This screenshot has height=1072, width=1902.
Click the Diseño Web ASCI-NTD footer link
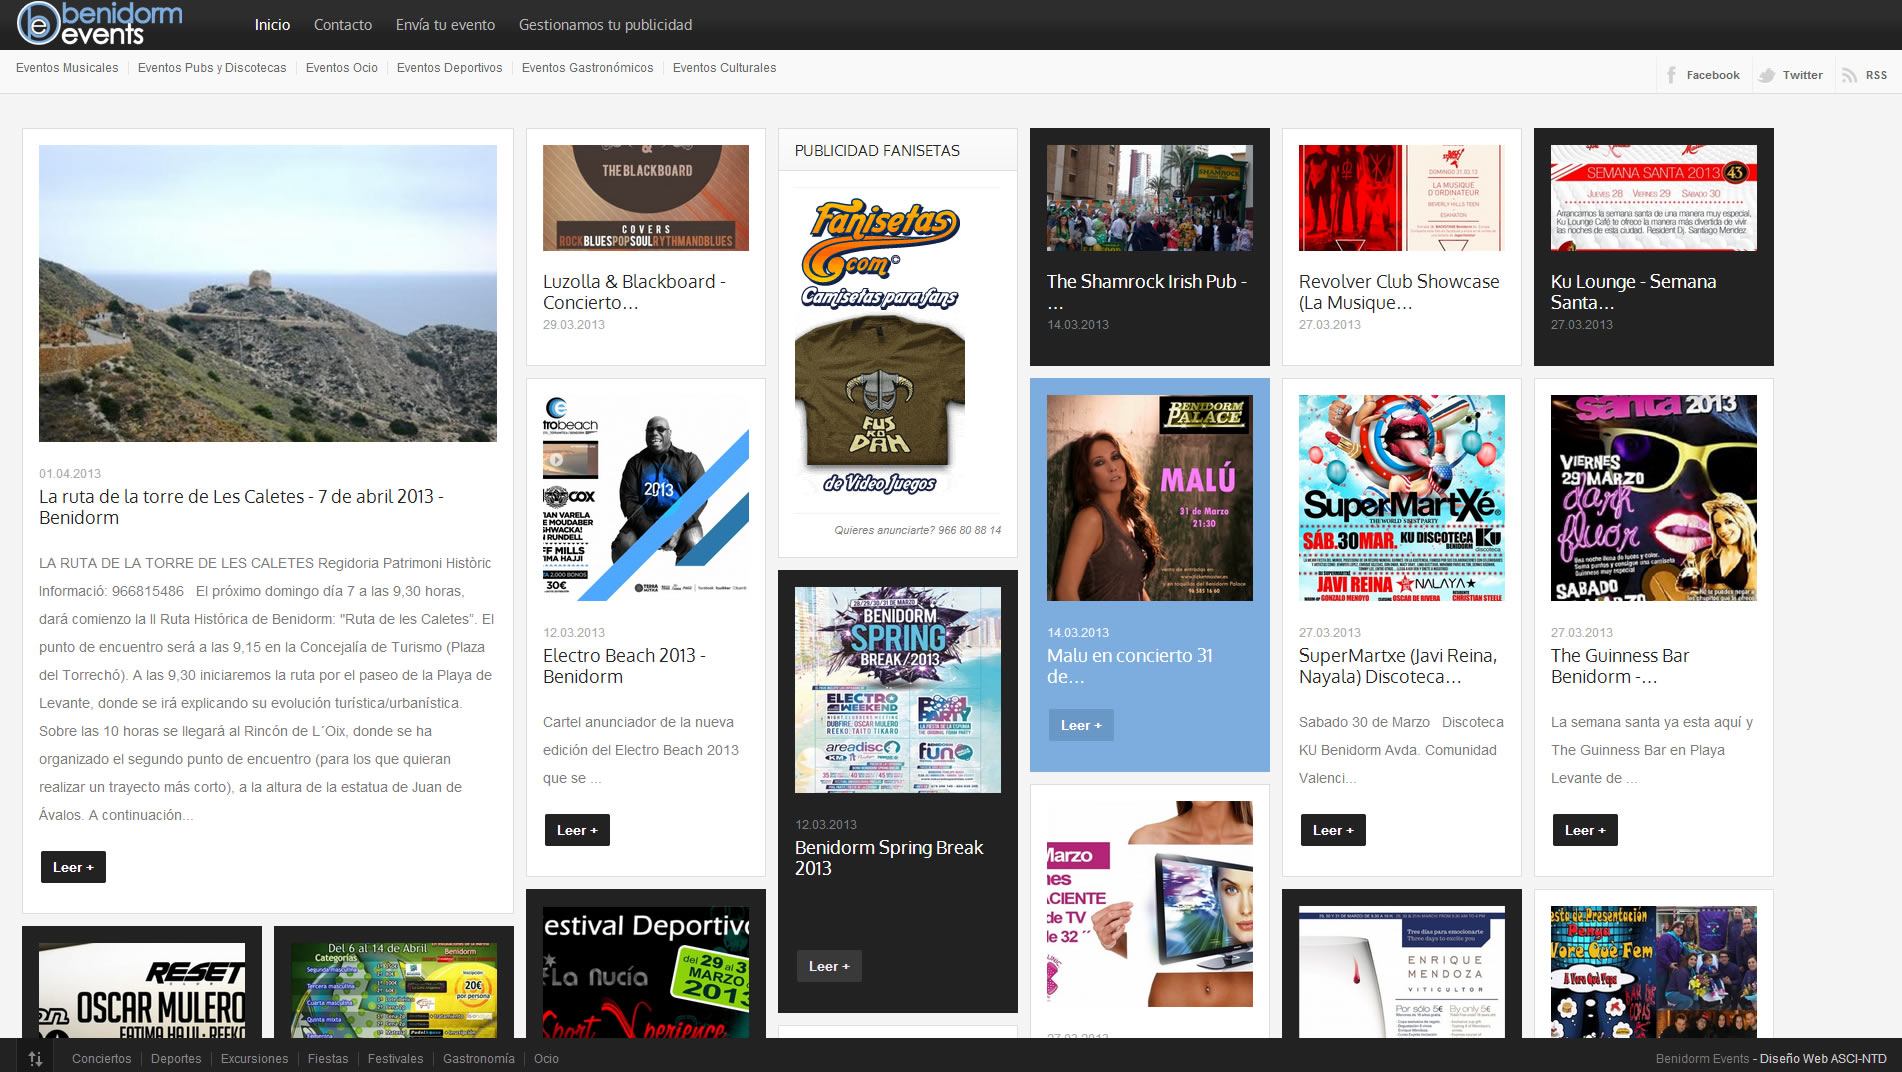coord(1822,1059)
